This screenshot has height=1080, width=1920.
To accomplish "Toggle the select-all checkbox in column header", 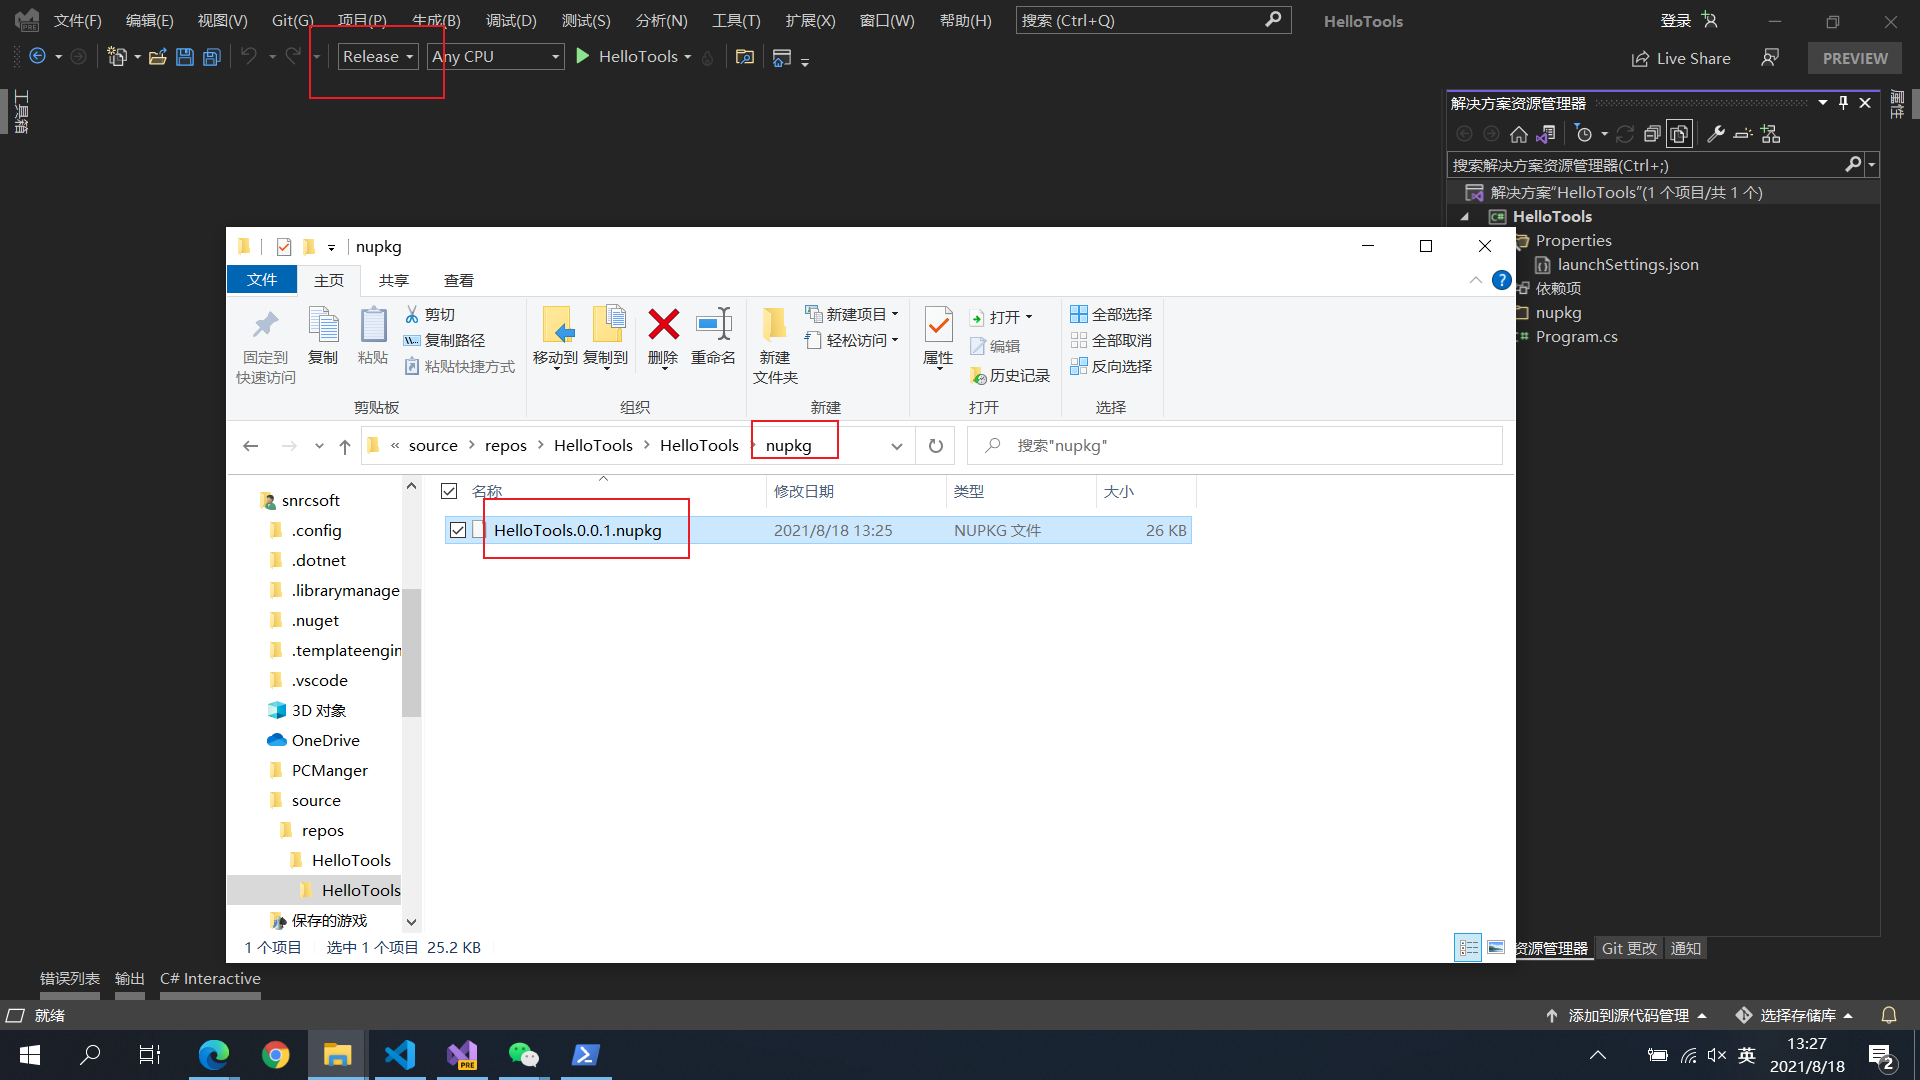I will click(x=449, y=491).
